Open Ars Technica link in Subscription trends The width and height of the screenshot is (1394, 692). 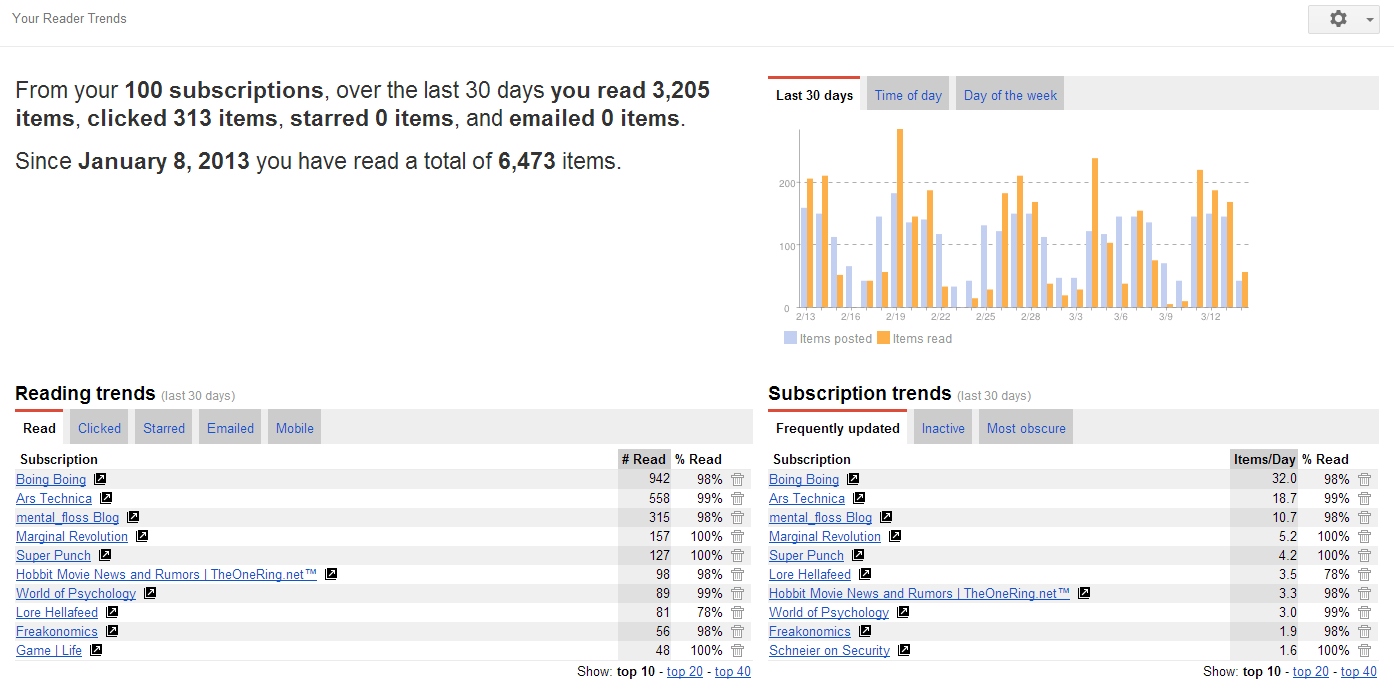pyautogui.click(x=807, y=498)
